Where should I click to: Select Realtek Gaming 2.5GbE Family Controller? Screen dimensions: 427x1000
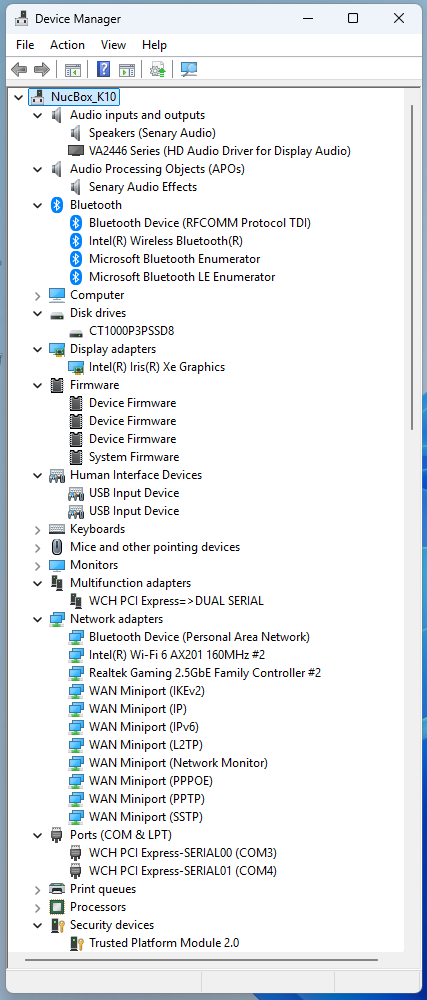tap(205, 673)
